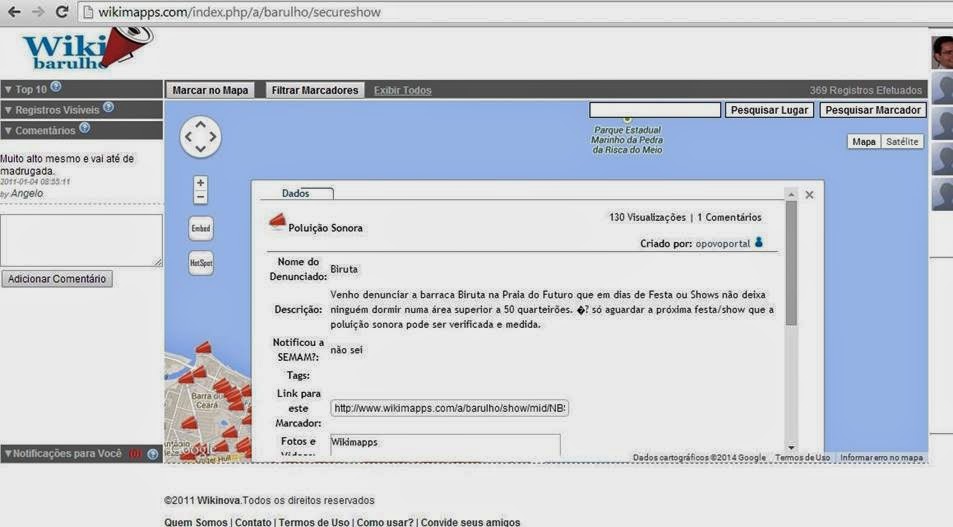Open the Como usar? footer link

(385, 522)
